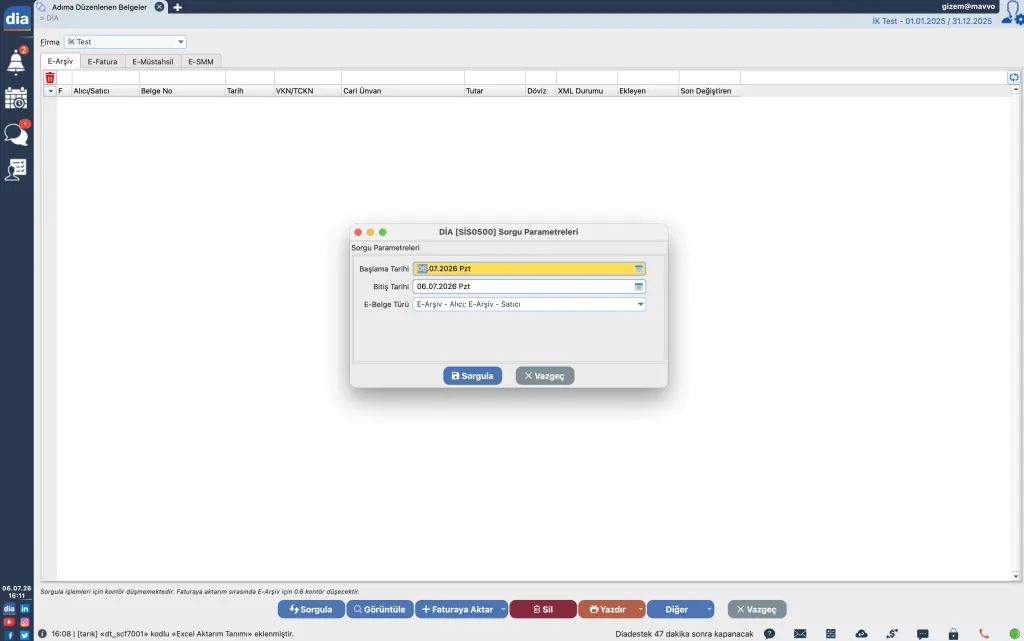The width and height of the screenshot is (1024, 641).
Task: Open the calendar icon in the sidebar
Action: (16, 98)
